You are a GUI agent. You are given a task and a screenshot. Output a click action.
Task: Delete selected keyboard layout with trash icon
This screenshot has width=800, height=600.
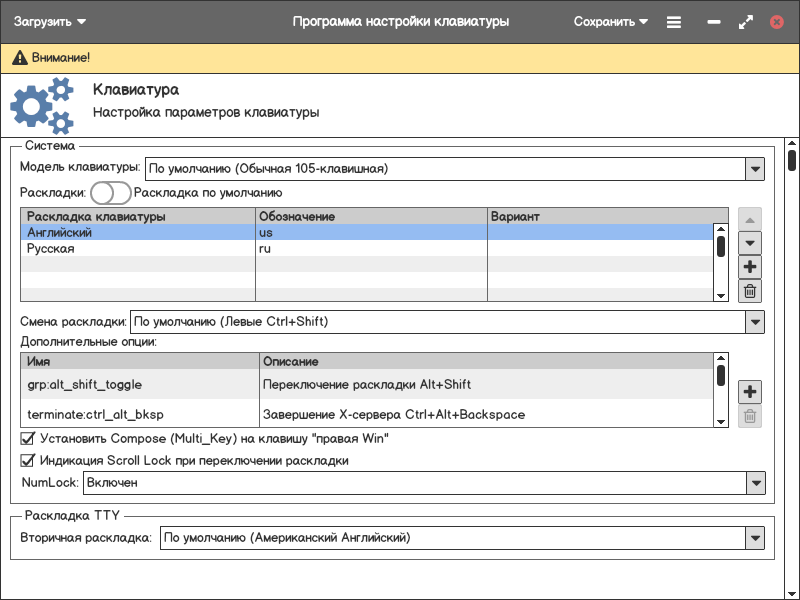coord(750,291)
